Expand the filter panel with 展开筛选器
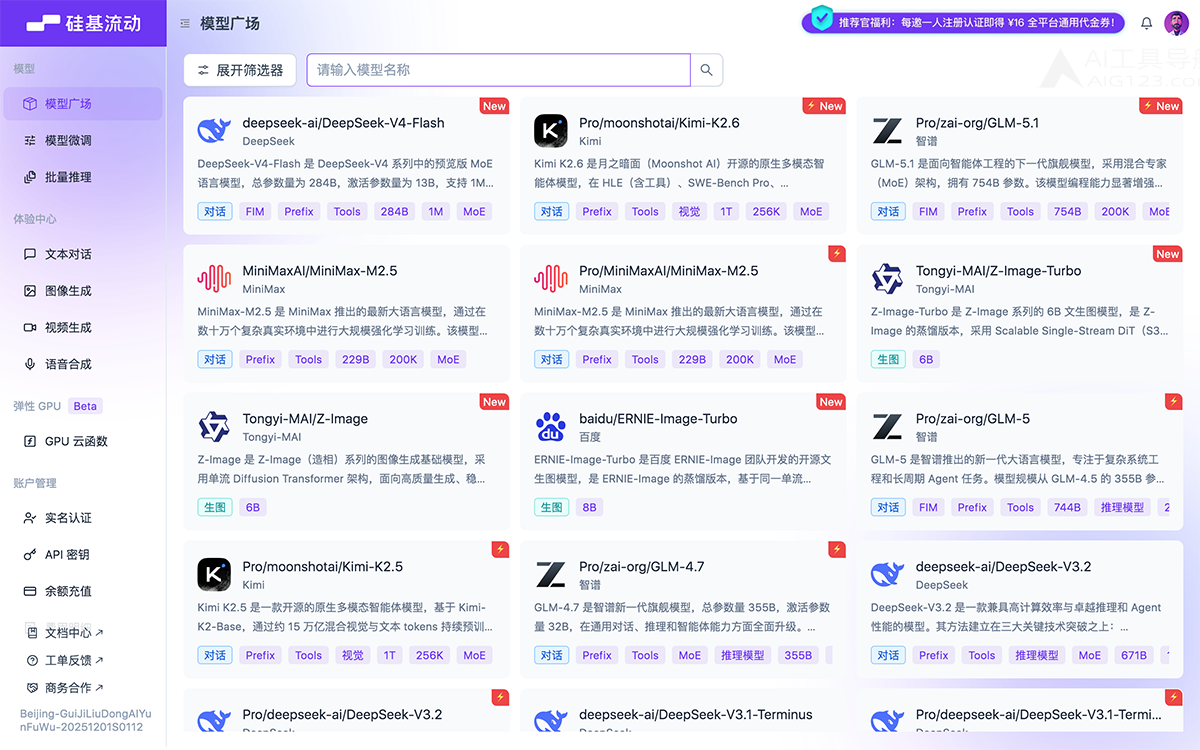The image size is (1200, 750). tap(240, 70)
